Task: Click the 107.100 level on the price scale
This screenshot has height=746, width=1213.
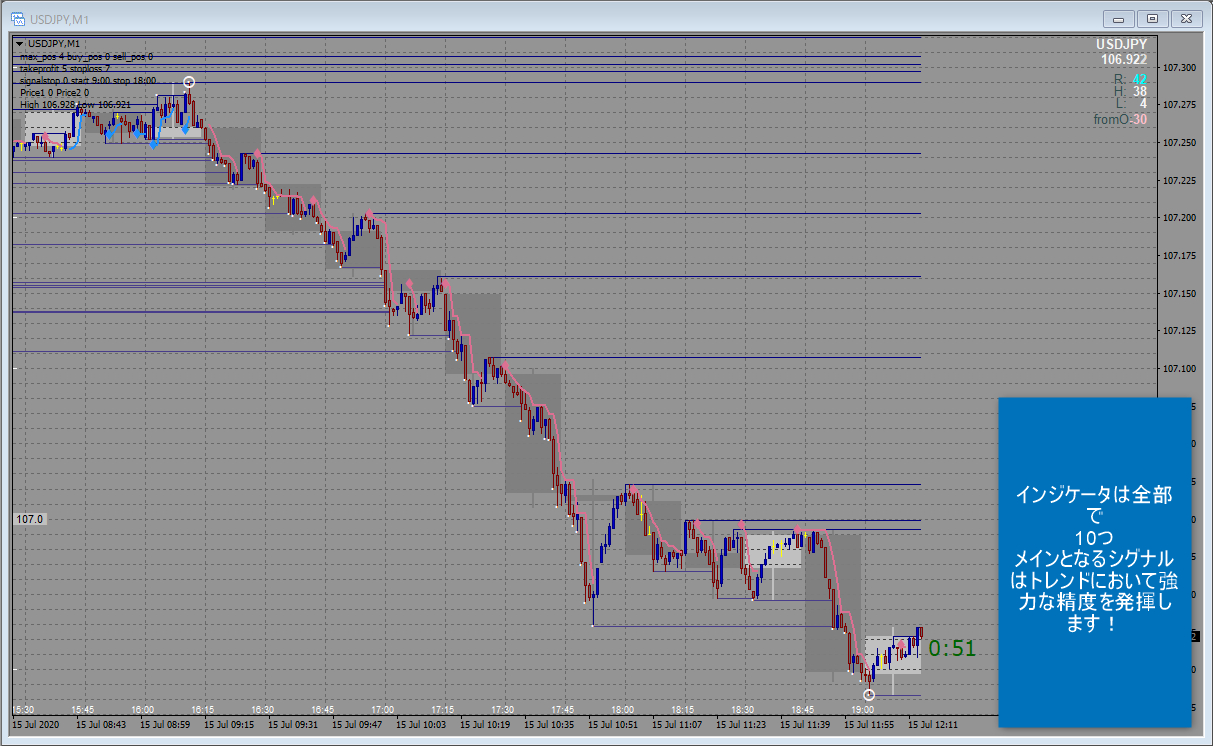Action: click(1179, 368)
